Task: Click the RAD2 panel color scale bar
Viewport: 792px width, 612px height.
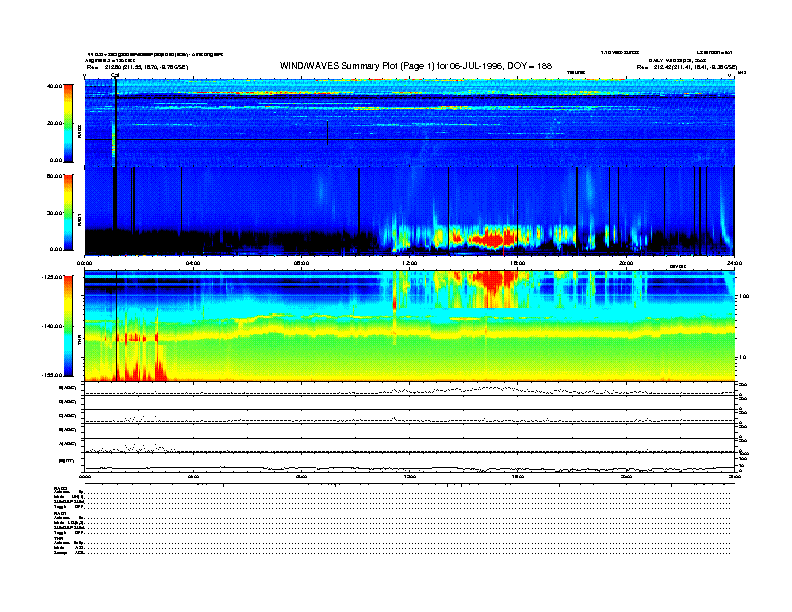Action: coord(68,123)
